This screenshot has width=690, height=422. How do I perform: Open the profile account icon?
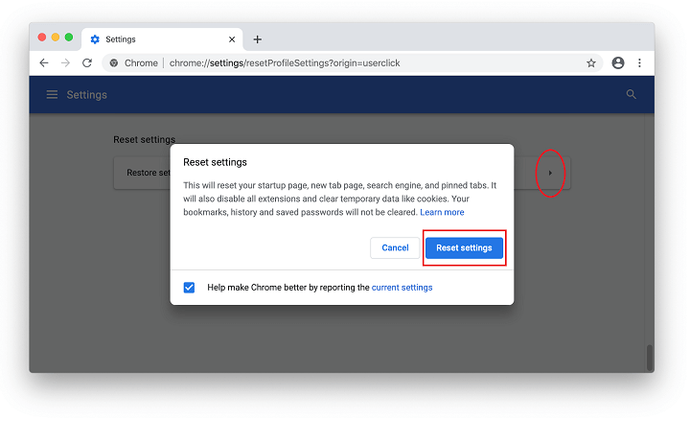618,63
